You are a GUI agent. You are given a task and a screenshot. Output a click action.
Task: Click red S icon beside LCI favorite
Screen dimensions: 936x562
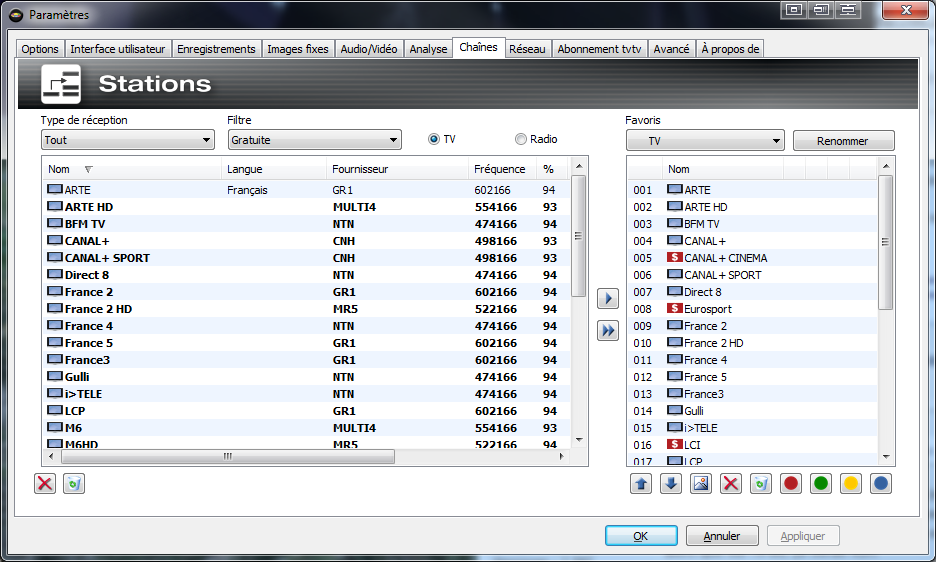coord(675,444)
